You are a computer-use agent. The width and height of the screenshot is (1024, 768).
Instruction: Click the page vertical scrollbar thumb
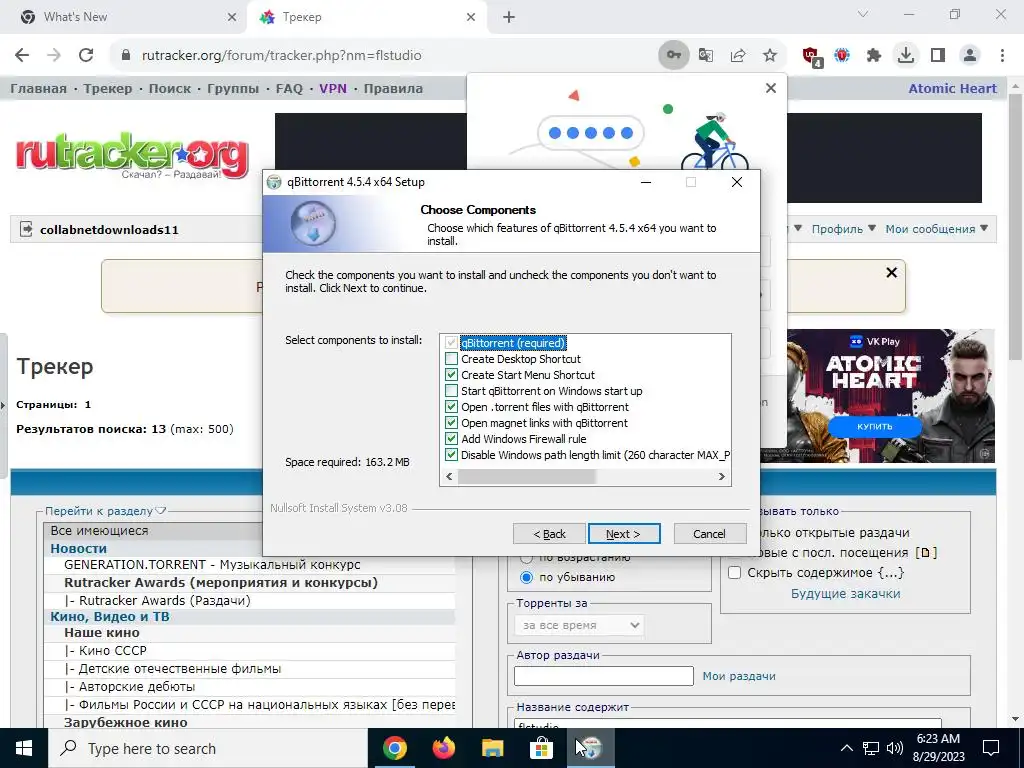[x=1015, y=227]
